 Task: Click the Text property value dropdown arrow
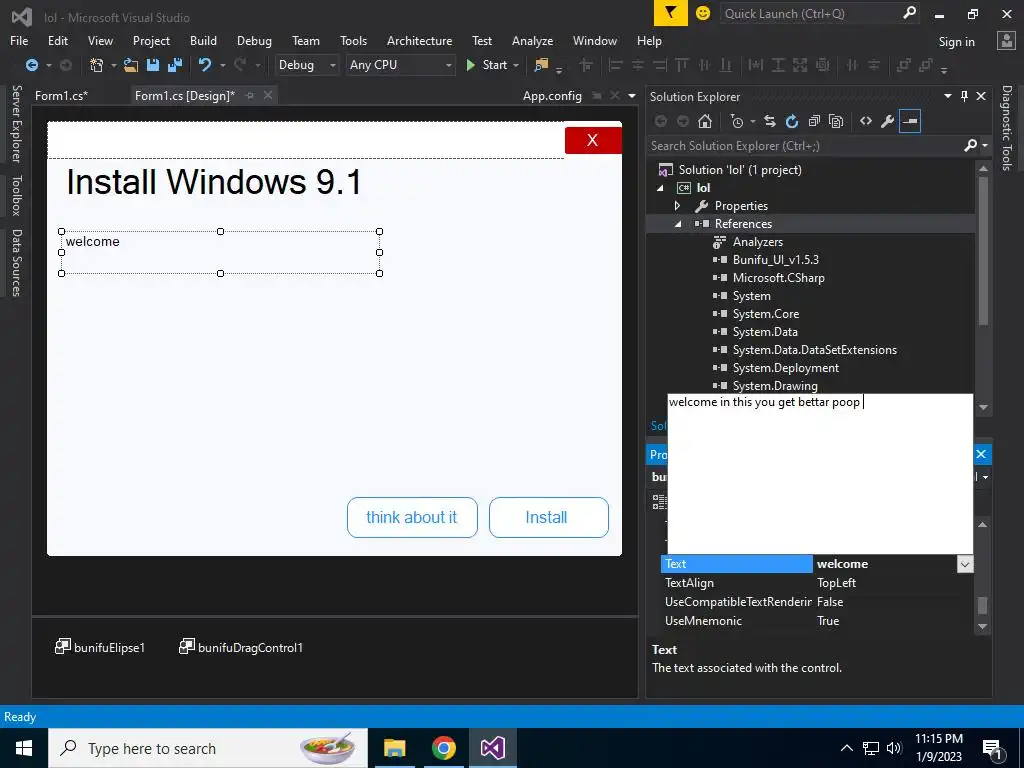[965, 564]
